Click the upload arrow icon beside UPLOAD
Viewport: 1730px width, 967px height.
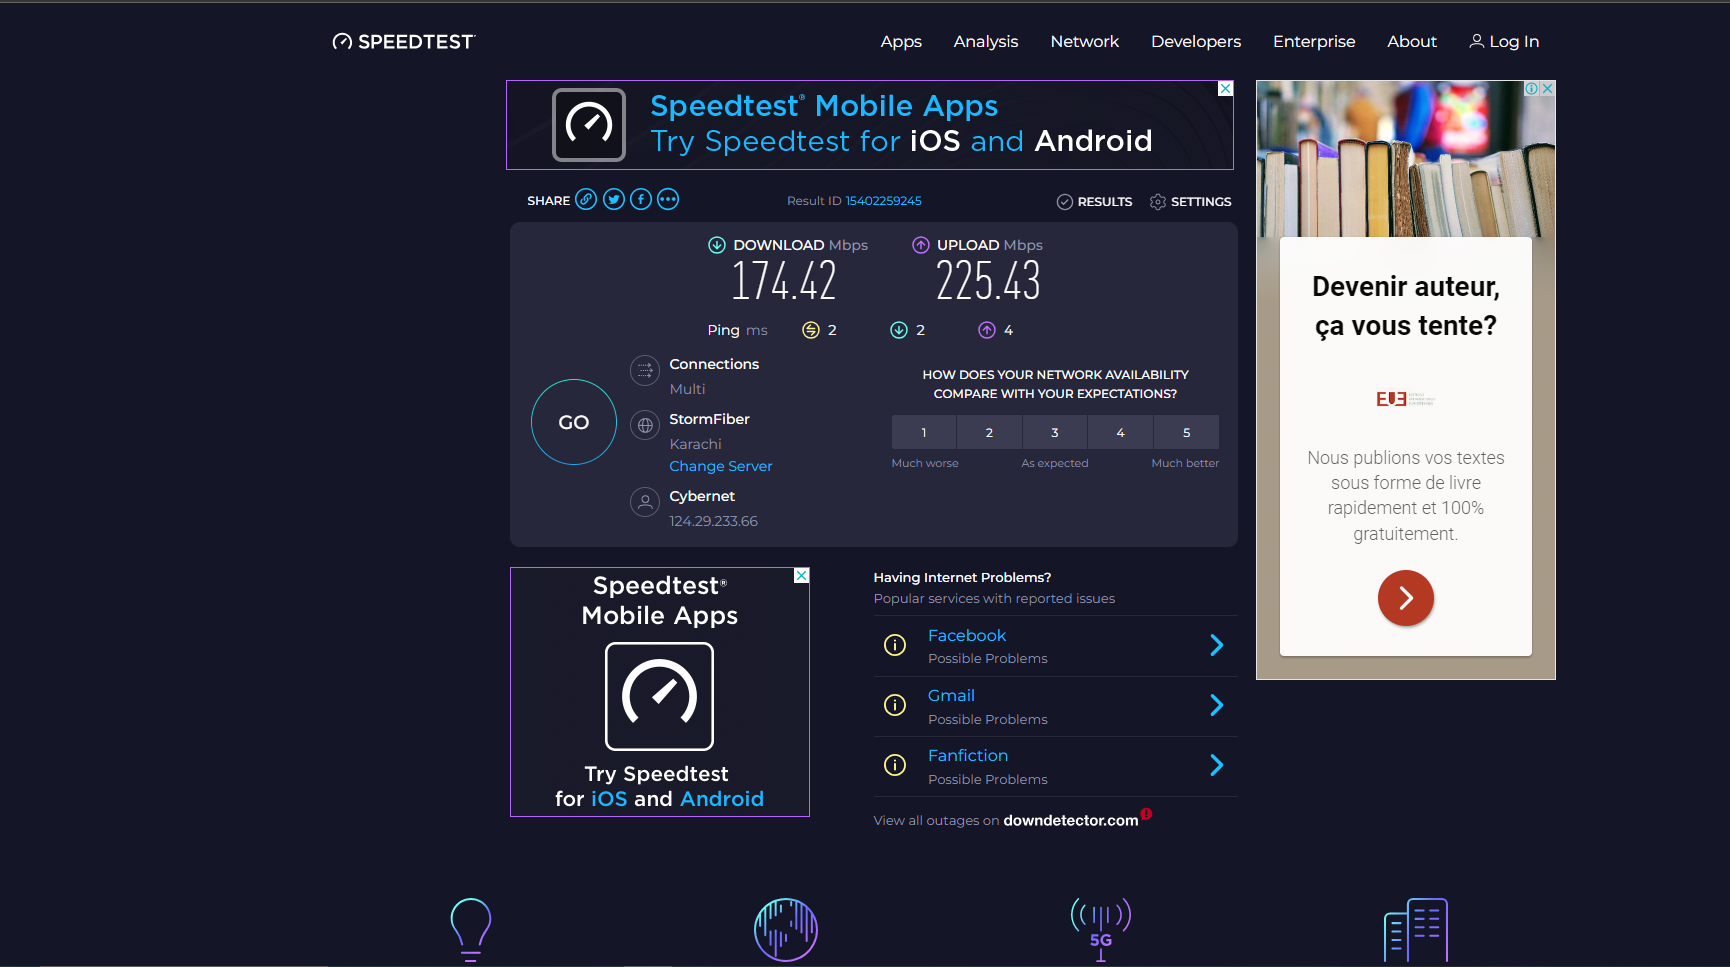(921, 245)
